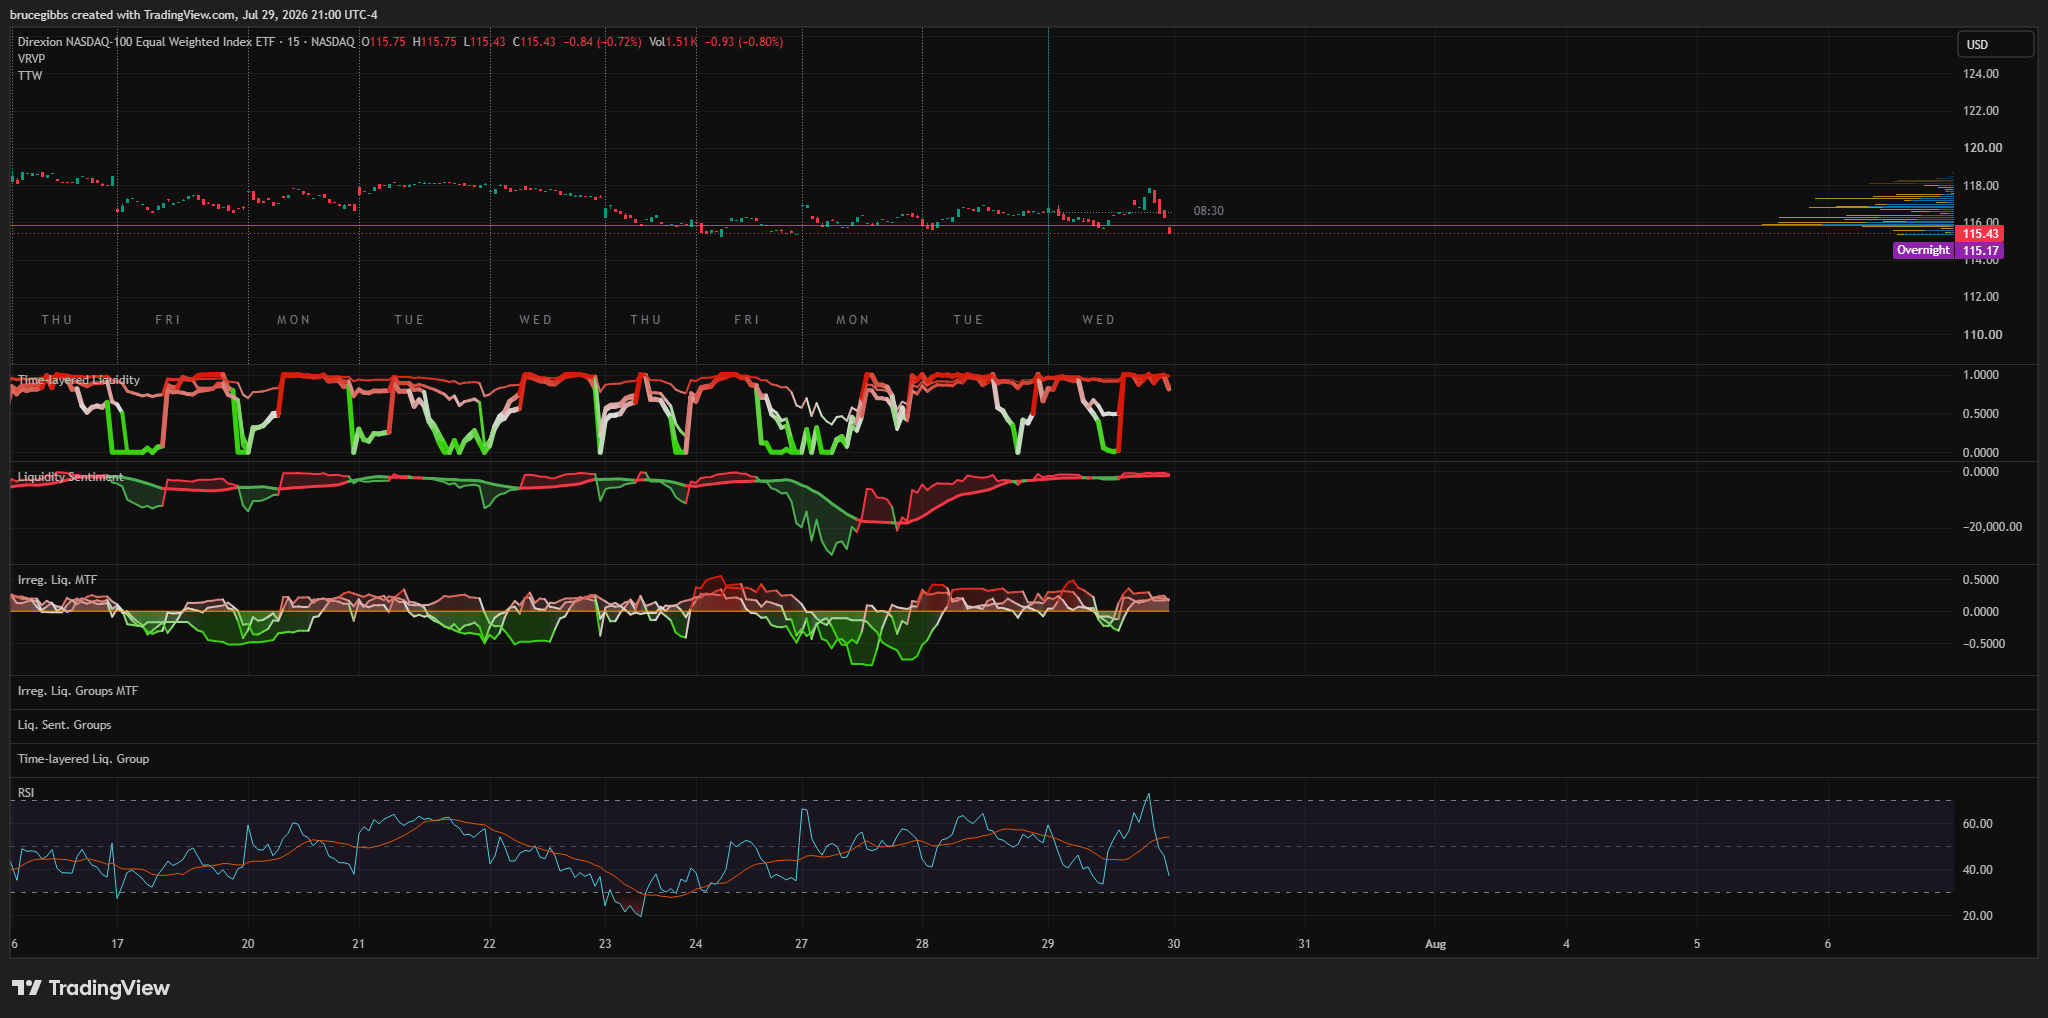
Task: Click the 20.00 RSI scale value
Action: click(x=1977, y=916)
